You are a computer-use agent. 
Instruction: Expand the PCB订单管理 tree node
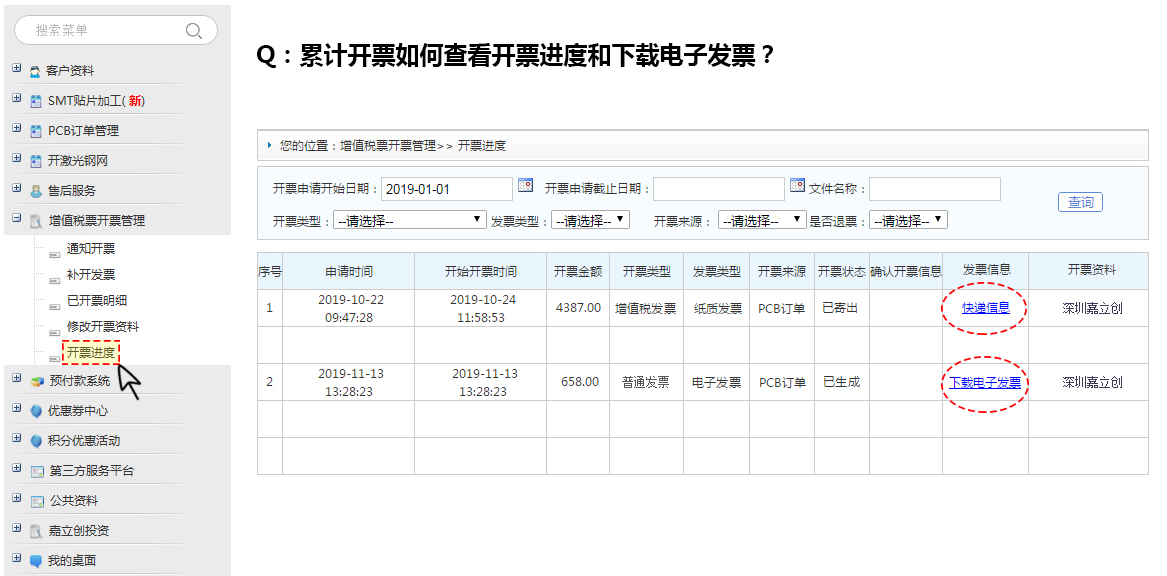(16, 129)
